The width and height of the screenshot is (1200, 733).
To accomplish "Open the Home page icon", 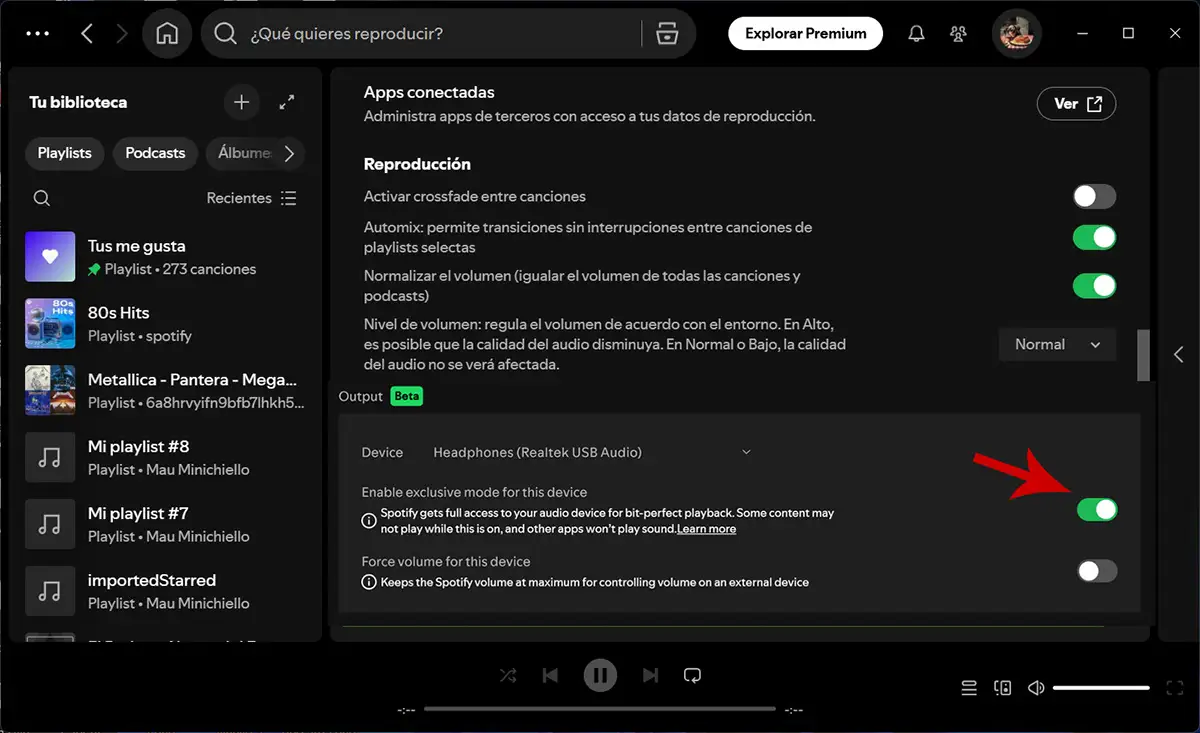I will point(167,32).
